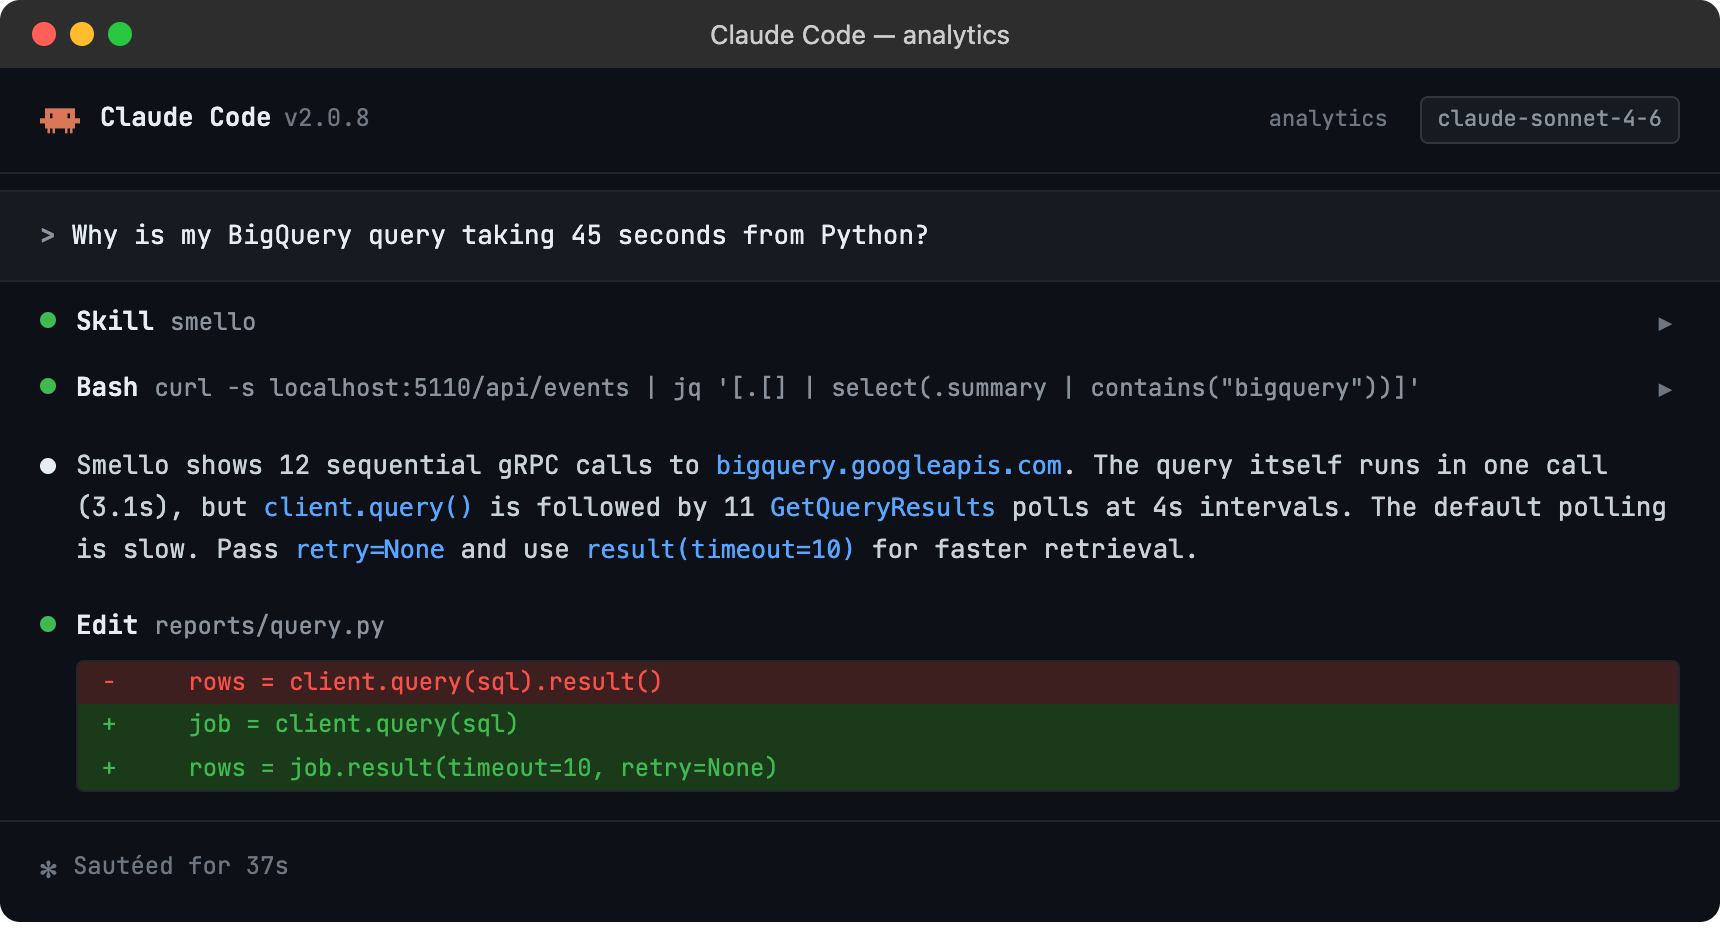Screen dimensions: 1720x942
Task: Click the Skill tool label
Action: click(x=115, y=321)
